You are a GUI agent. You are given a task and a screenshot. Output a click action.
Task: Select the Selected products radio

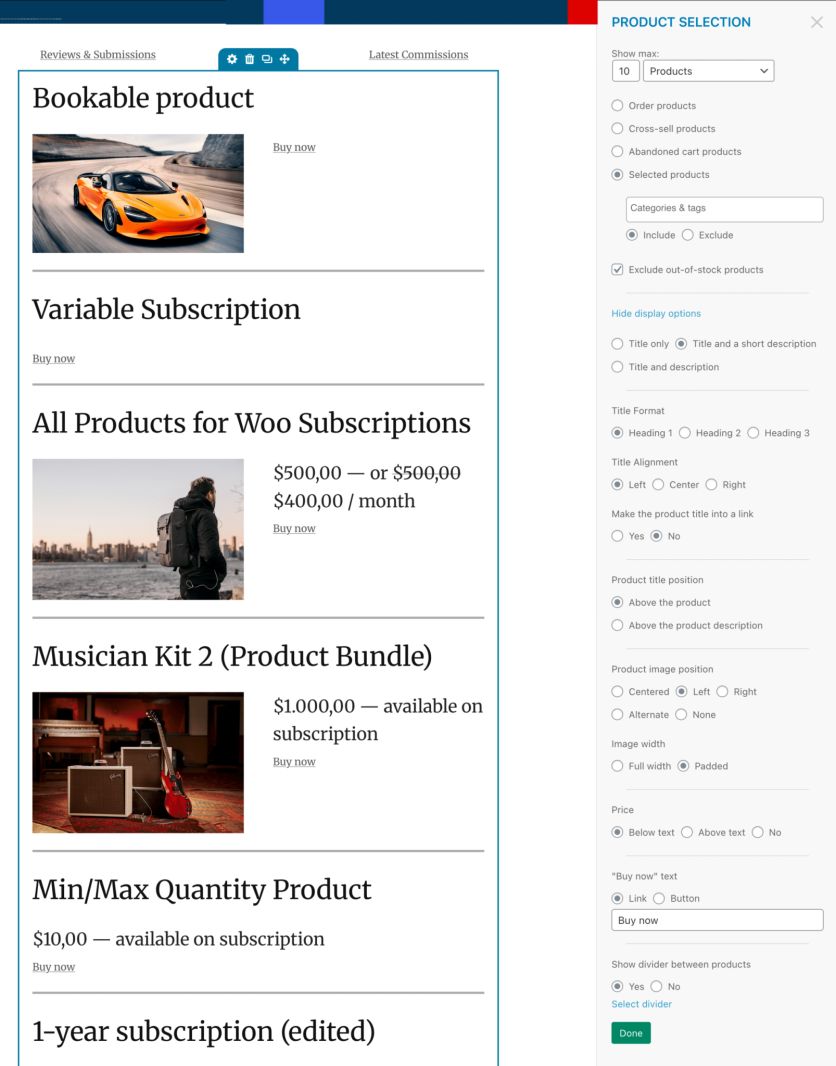coord(617,175)
